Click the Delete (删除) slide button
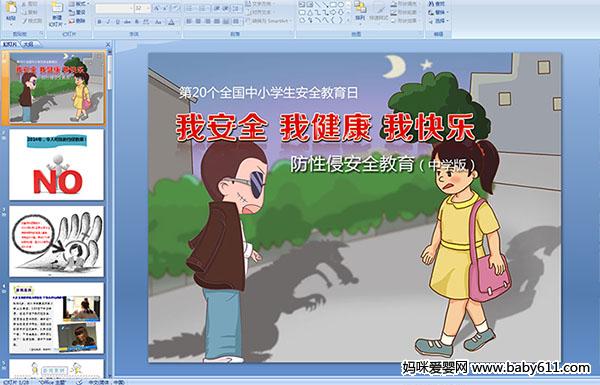600x385 pixels. [x=78, y=21]
